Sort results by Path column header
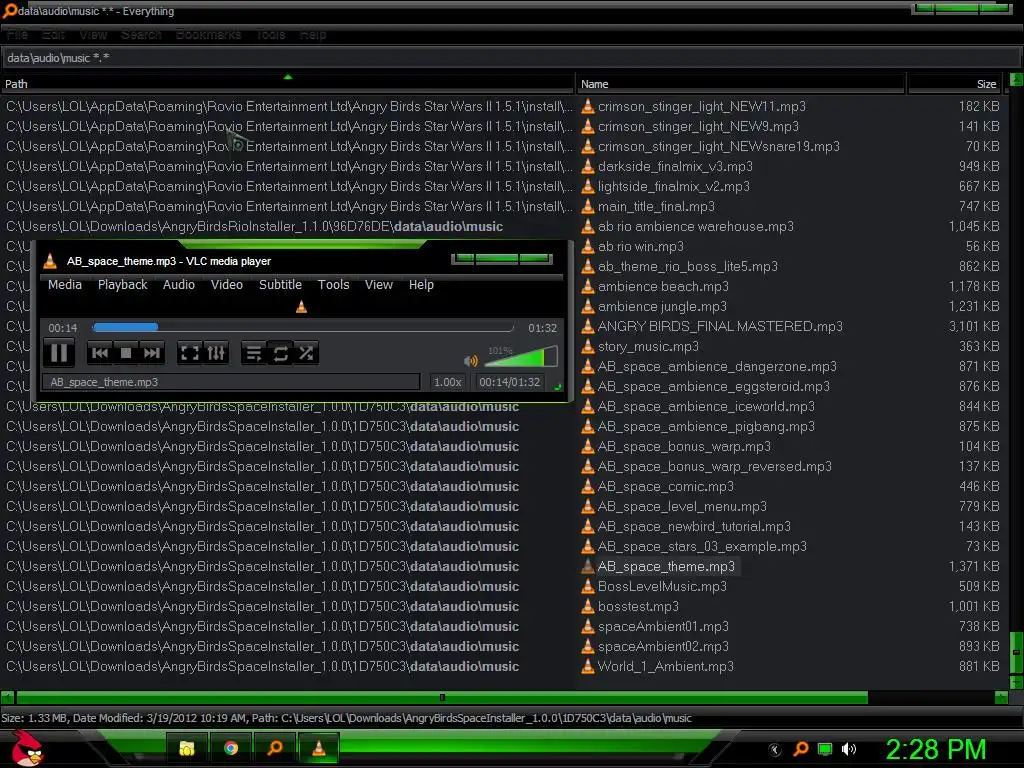 [x=287, y=84]
